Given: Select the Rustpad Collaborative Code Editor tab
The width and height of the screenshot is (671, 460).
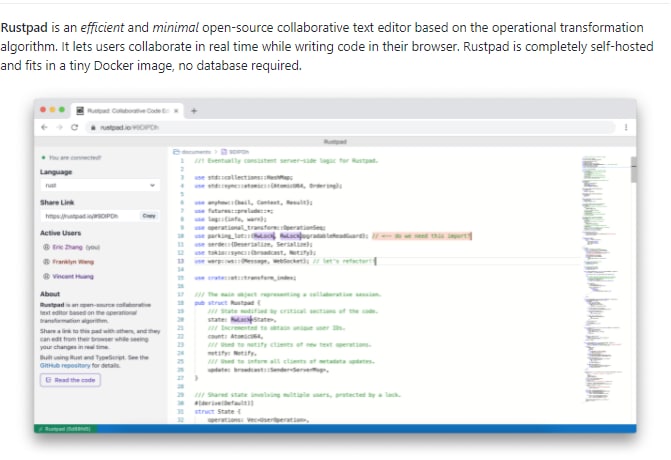Looking at the screenshot, I should (x=128, y=111).
